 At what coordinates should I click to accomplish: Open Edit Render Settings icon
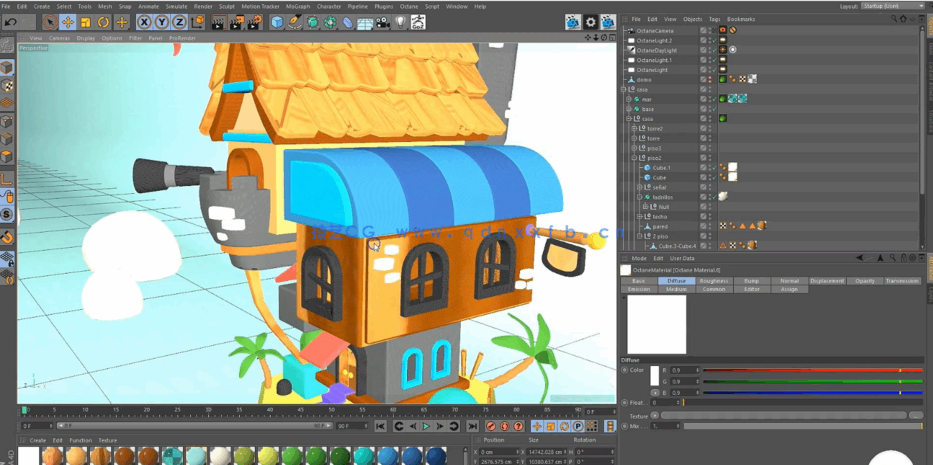coord(255,23)
